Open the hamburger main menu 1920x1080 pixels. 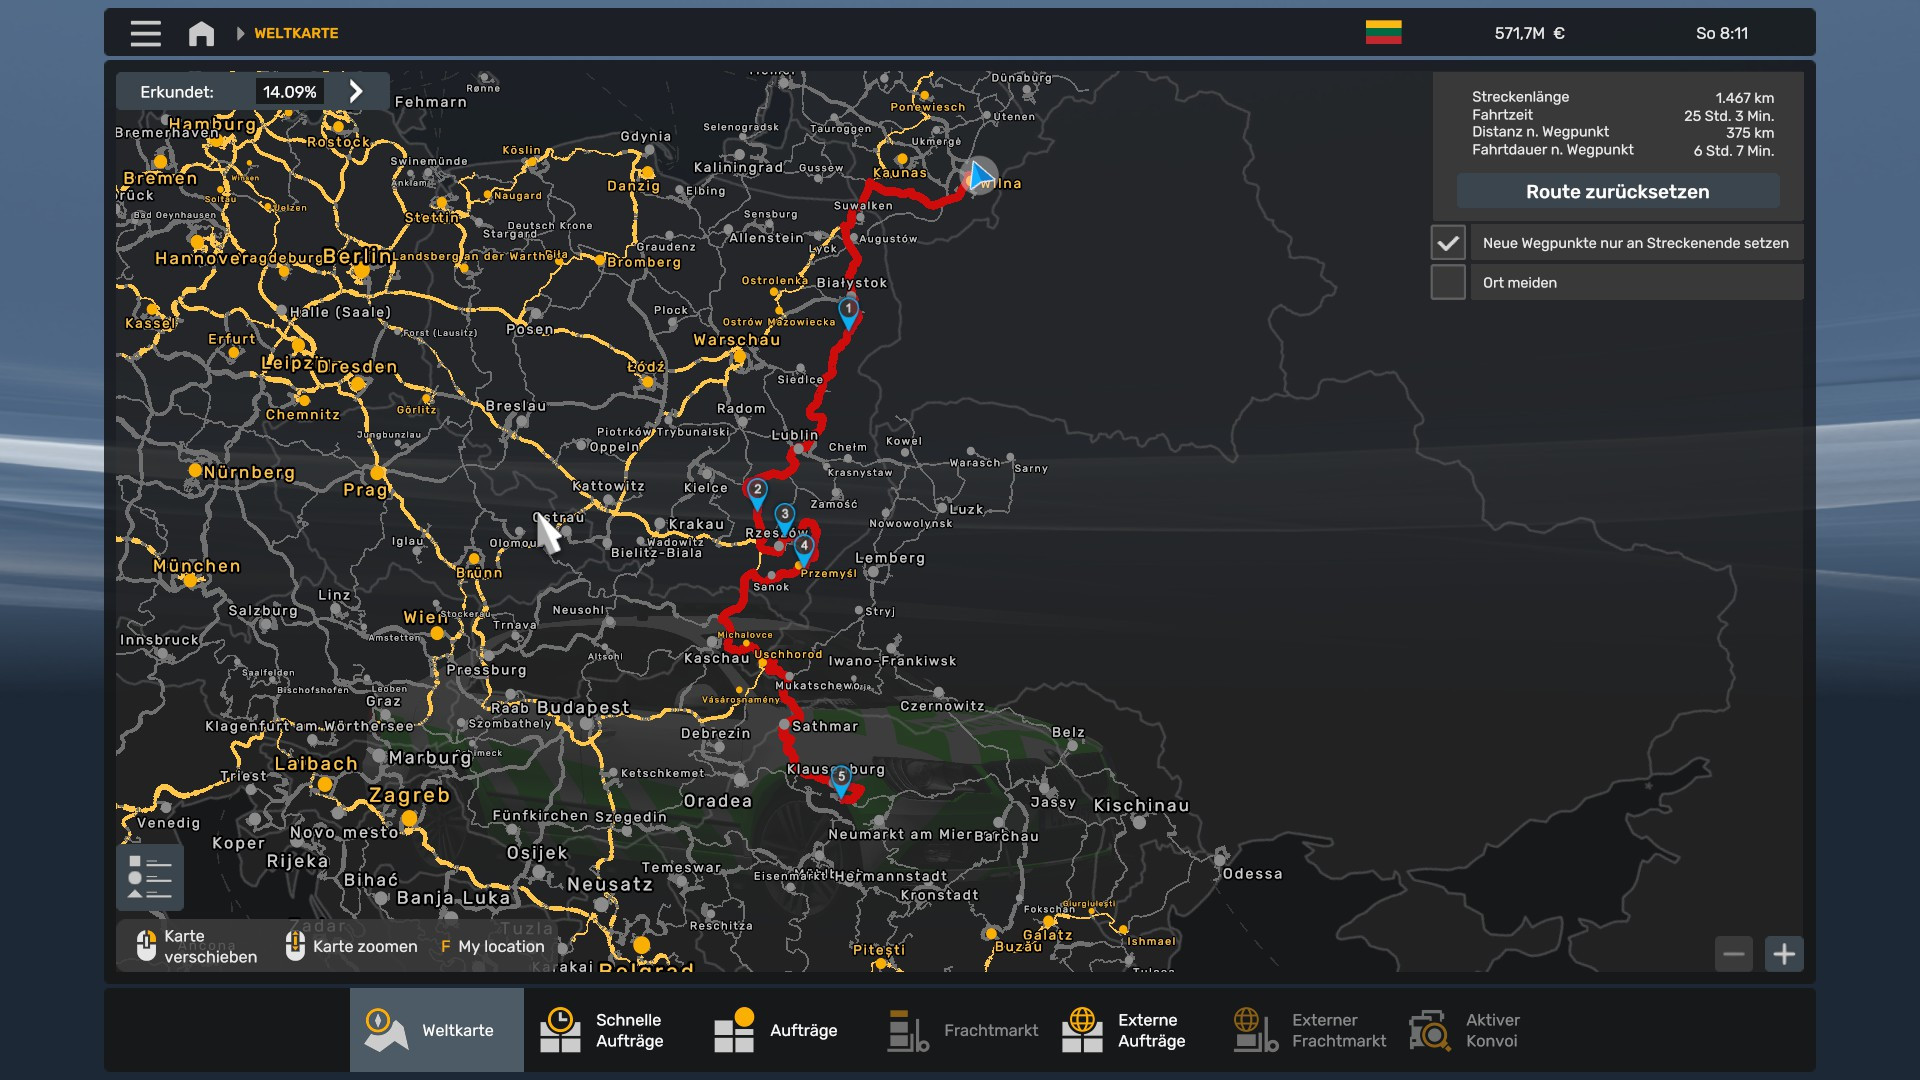click(x=145, y=33)
